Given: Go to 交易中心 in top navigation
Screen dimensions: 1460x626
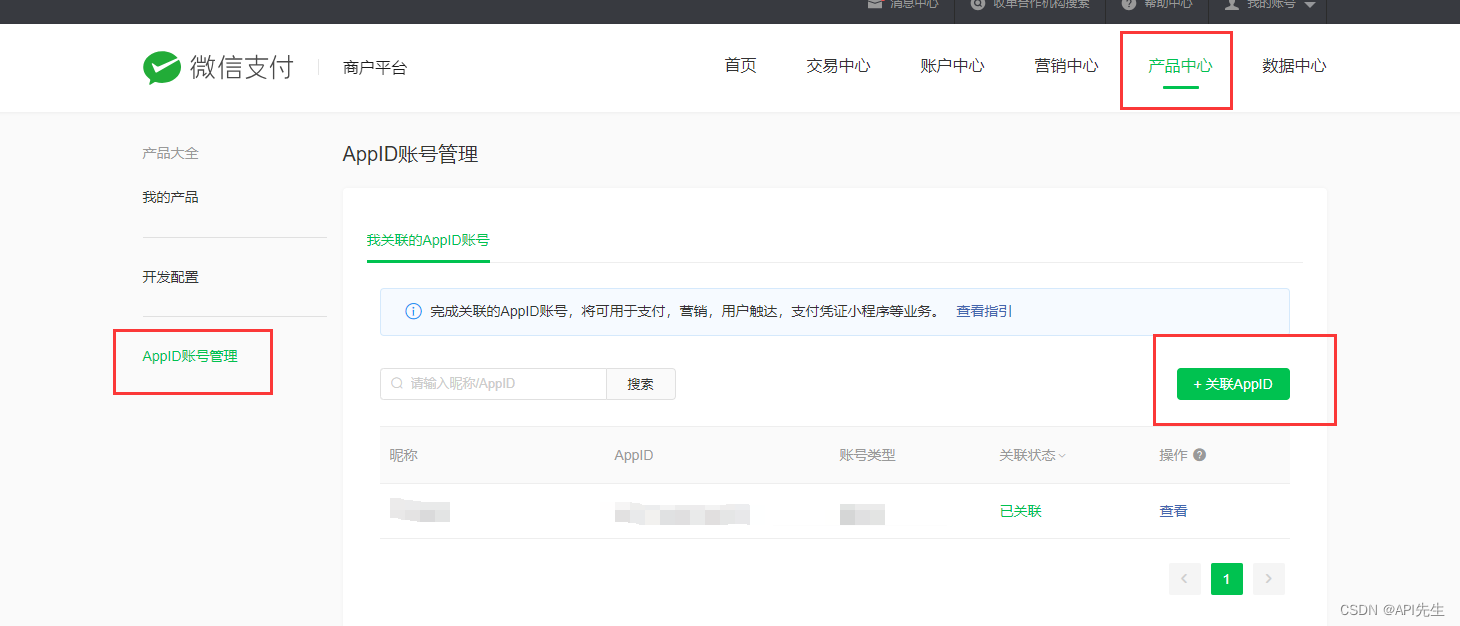Looking at the screenshot, I should [838, 66].
